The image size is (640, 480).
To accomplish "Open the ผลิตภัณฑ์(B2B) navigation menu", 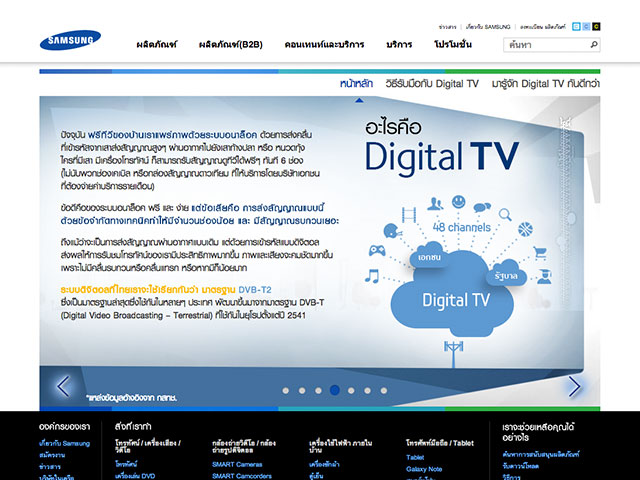I will tap(228, 45).
